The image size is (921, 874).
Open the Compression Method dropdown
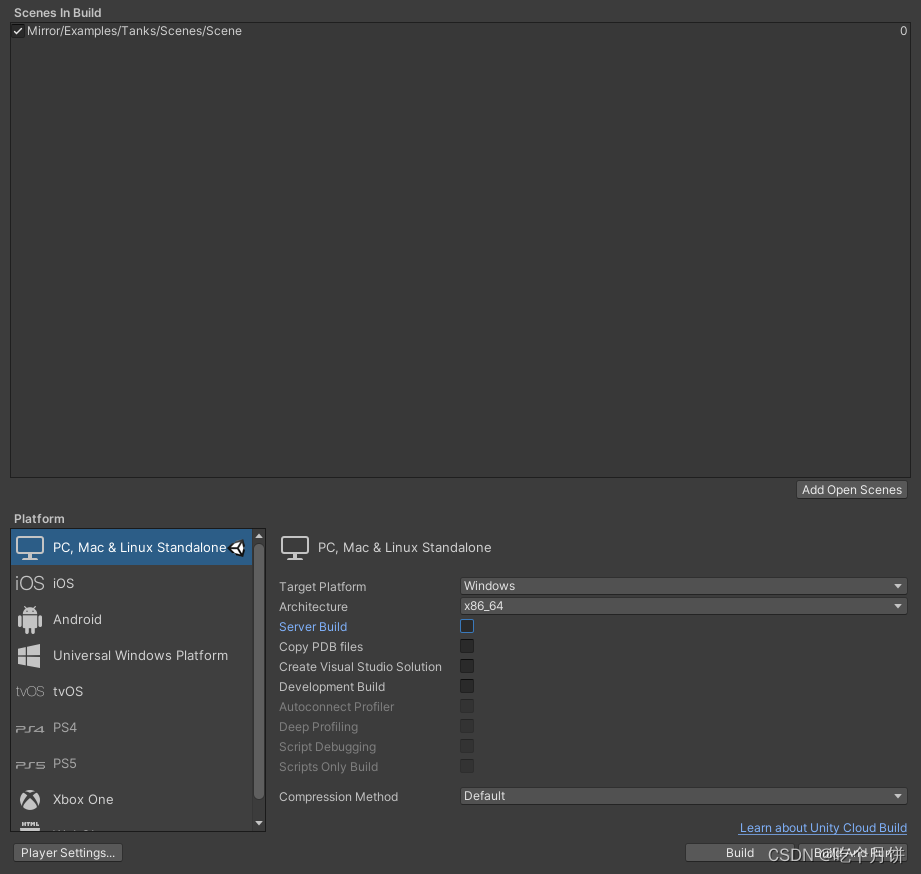683,796
